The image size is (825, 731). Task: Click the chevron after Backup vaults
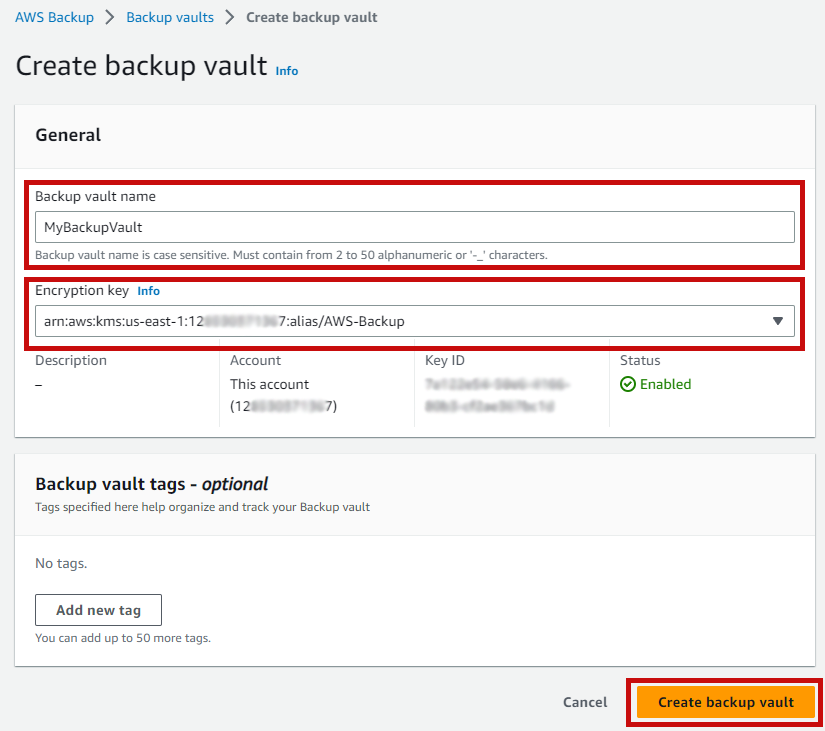tap(229, 17)
